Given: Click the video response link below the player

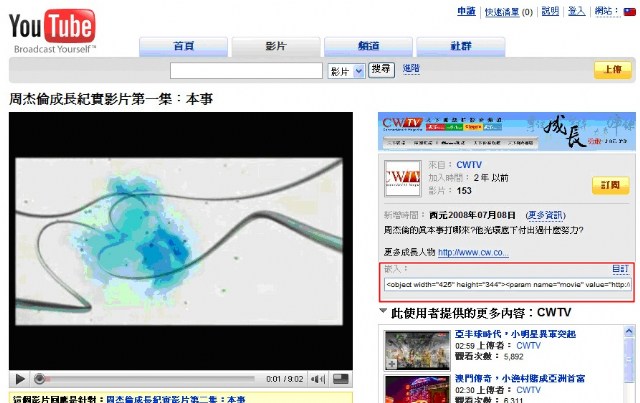Looking at the screenshot, I should (x=176, y=399).
